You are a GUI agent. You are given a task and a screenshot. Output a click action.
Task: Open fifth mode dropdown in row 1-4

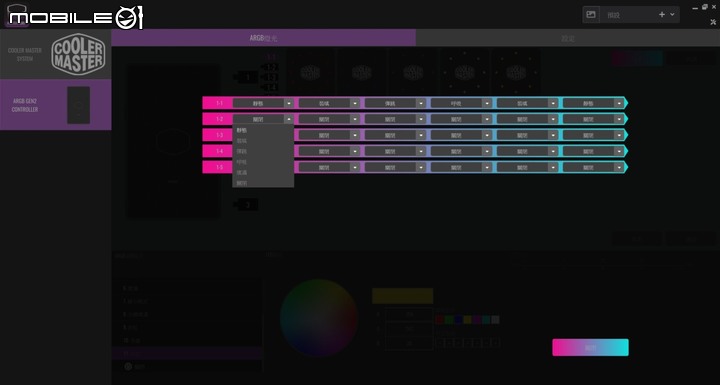pyautogui.click(x=527, y=152)
